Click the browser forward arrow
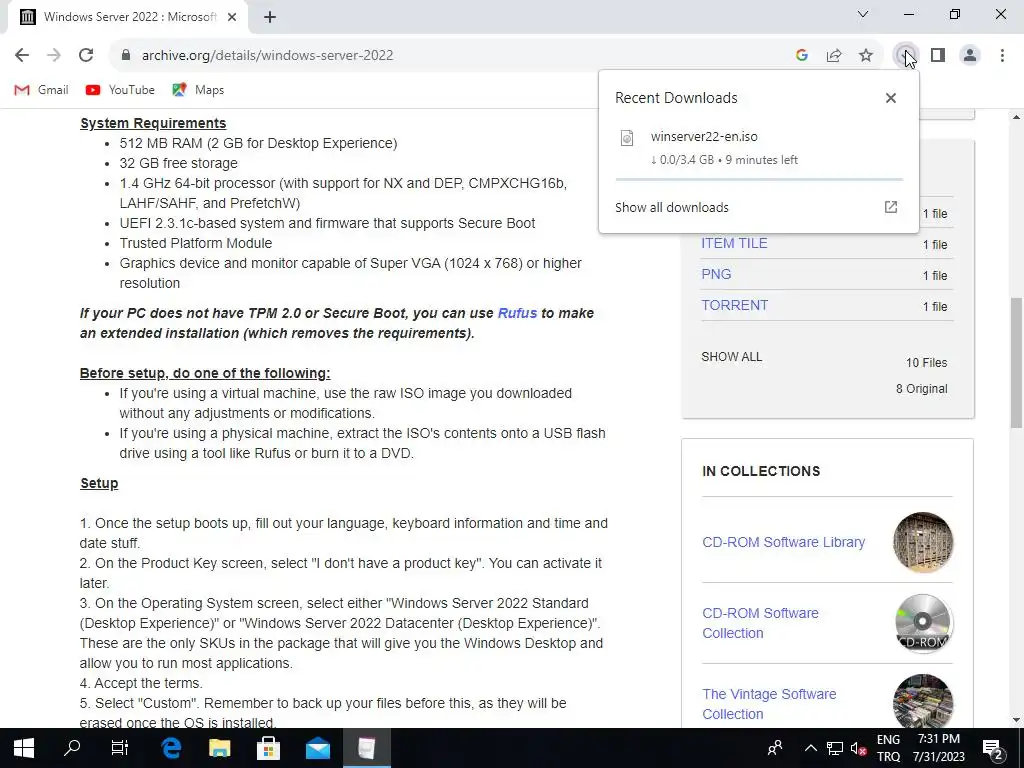The width and height of the screenshot is (1024, 768). [x=54, y=56]
